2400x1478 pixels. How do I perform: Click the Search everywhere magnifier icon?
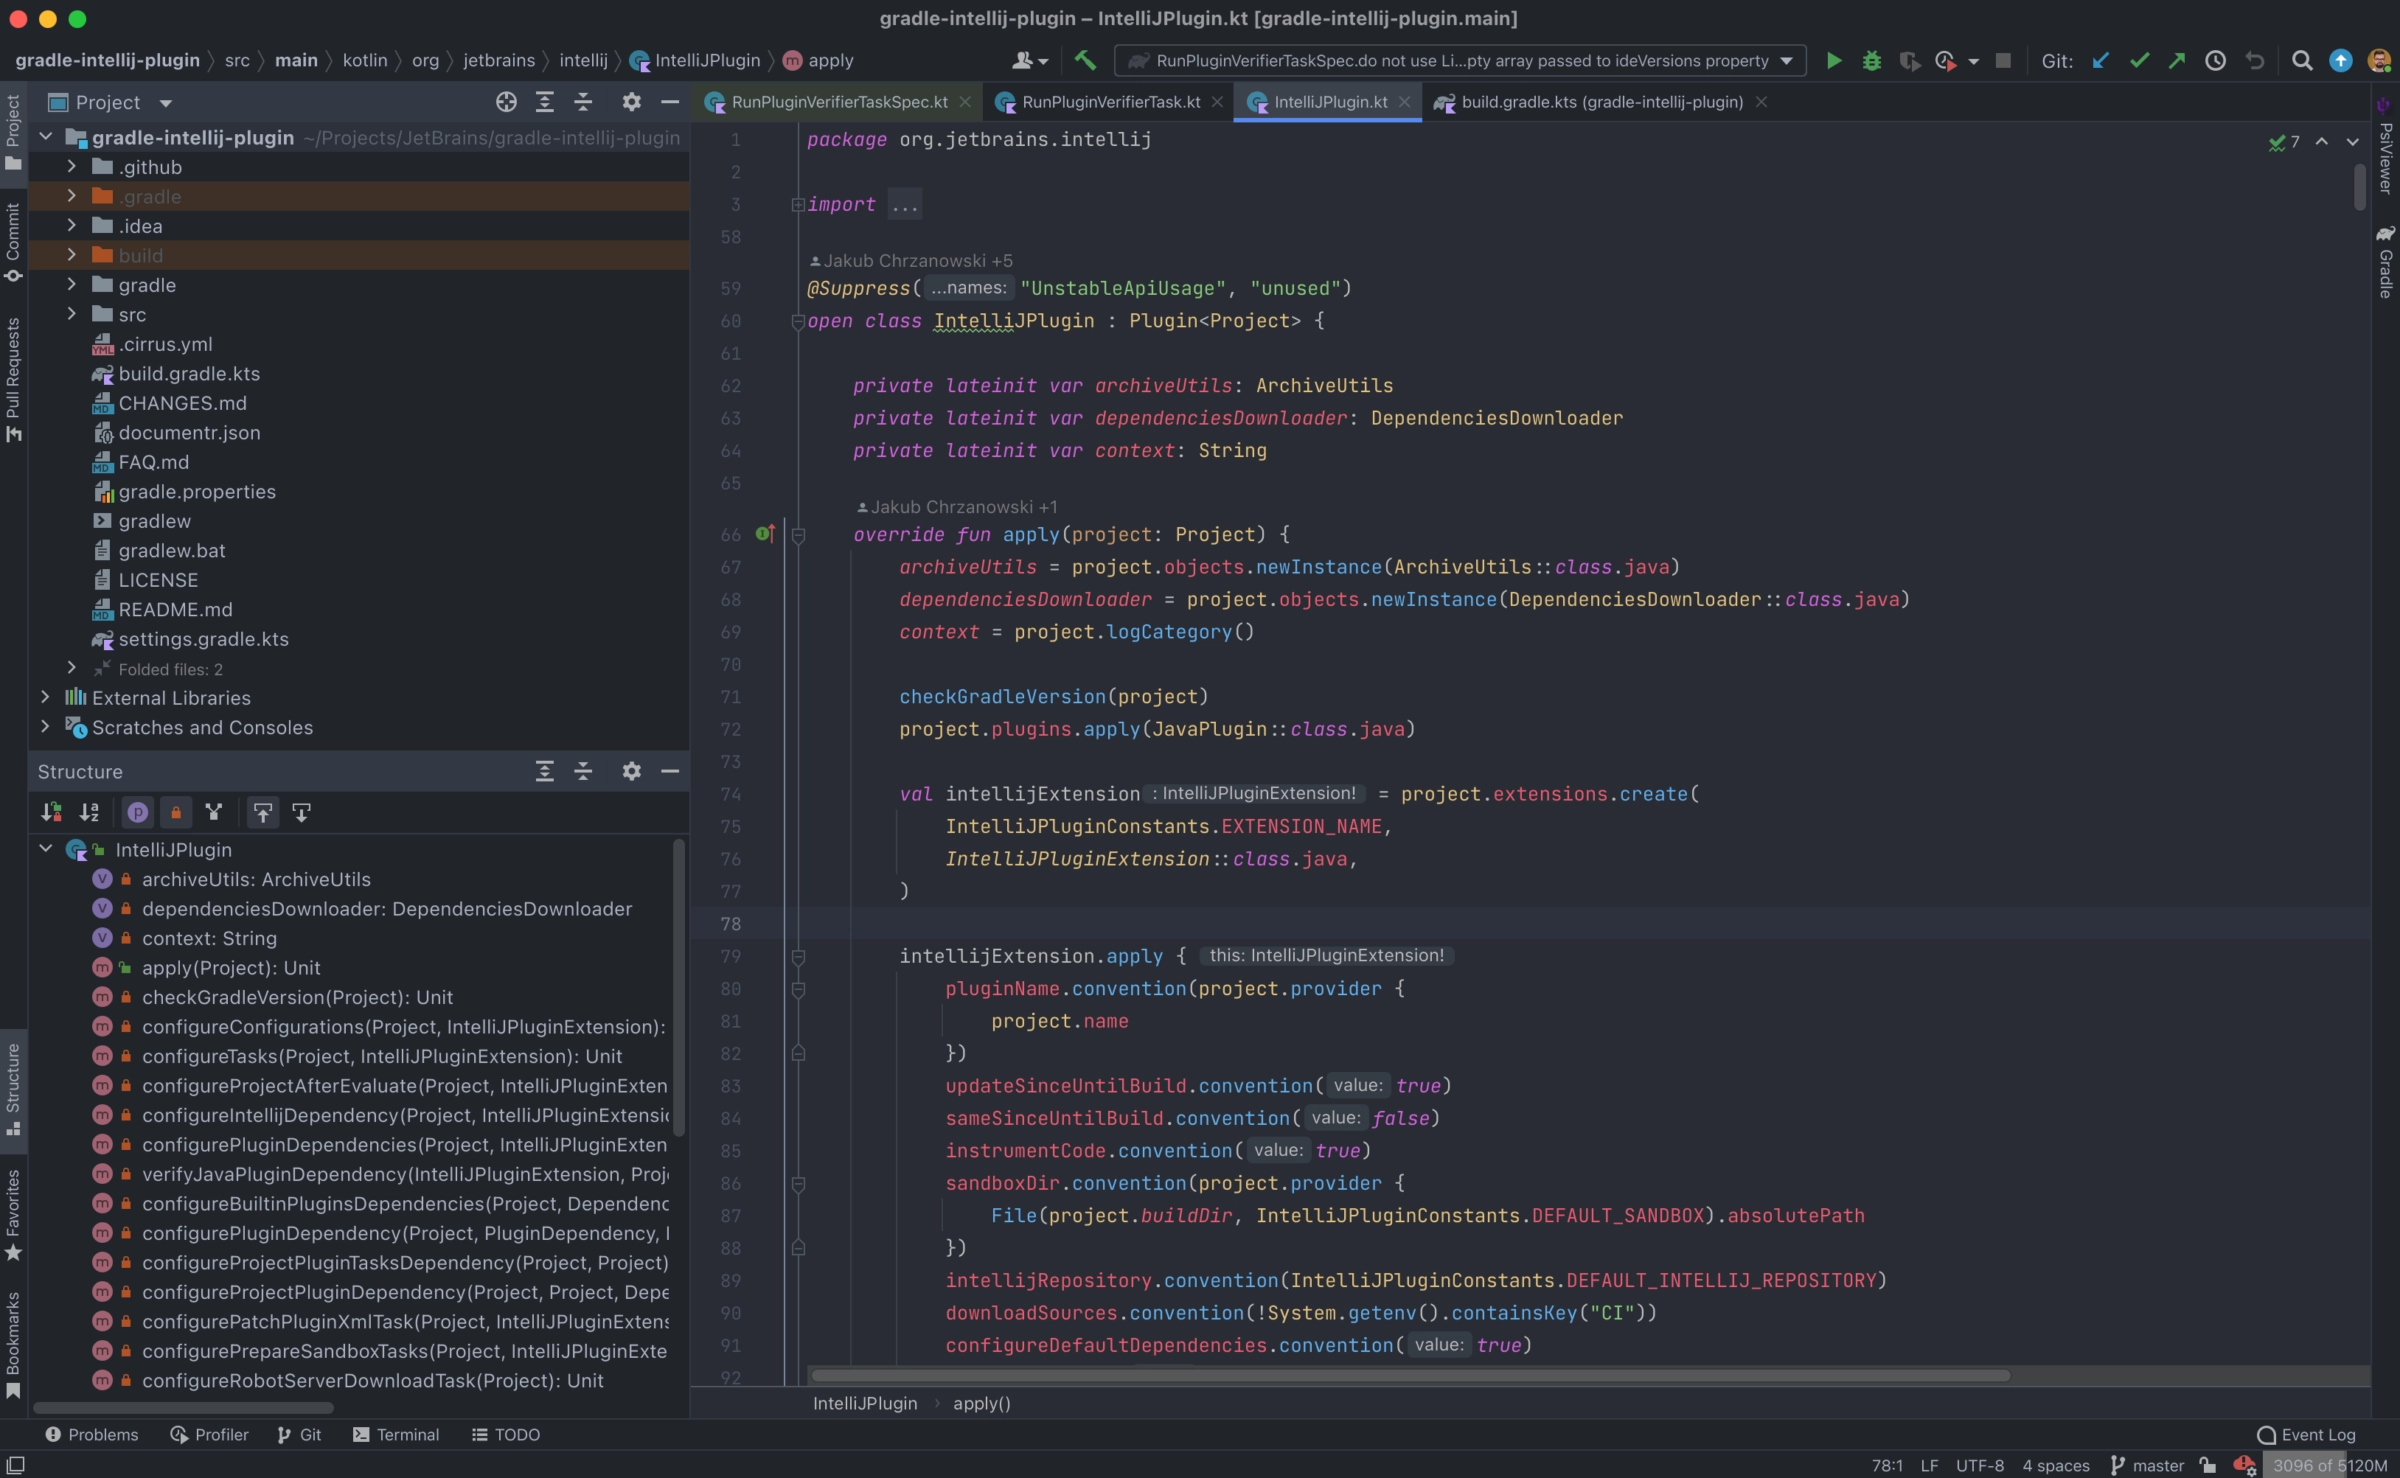pos(2301,60)
